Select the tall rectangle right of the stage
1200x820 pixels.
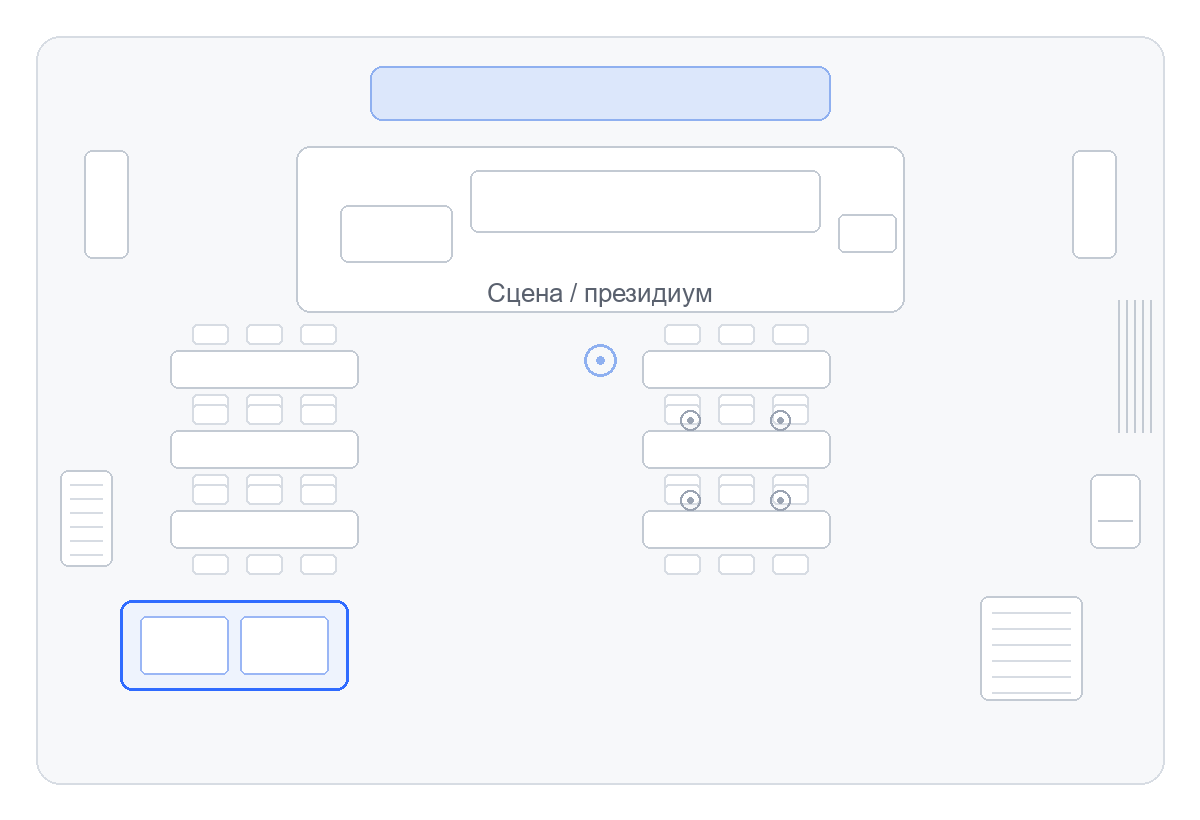(x=1094, y=204)
